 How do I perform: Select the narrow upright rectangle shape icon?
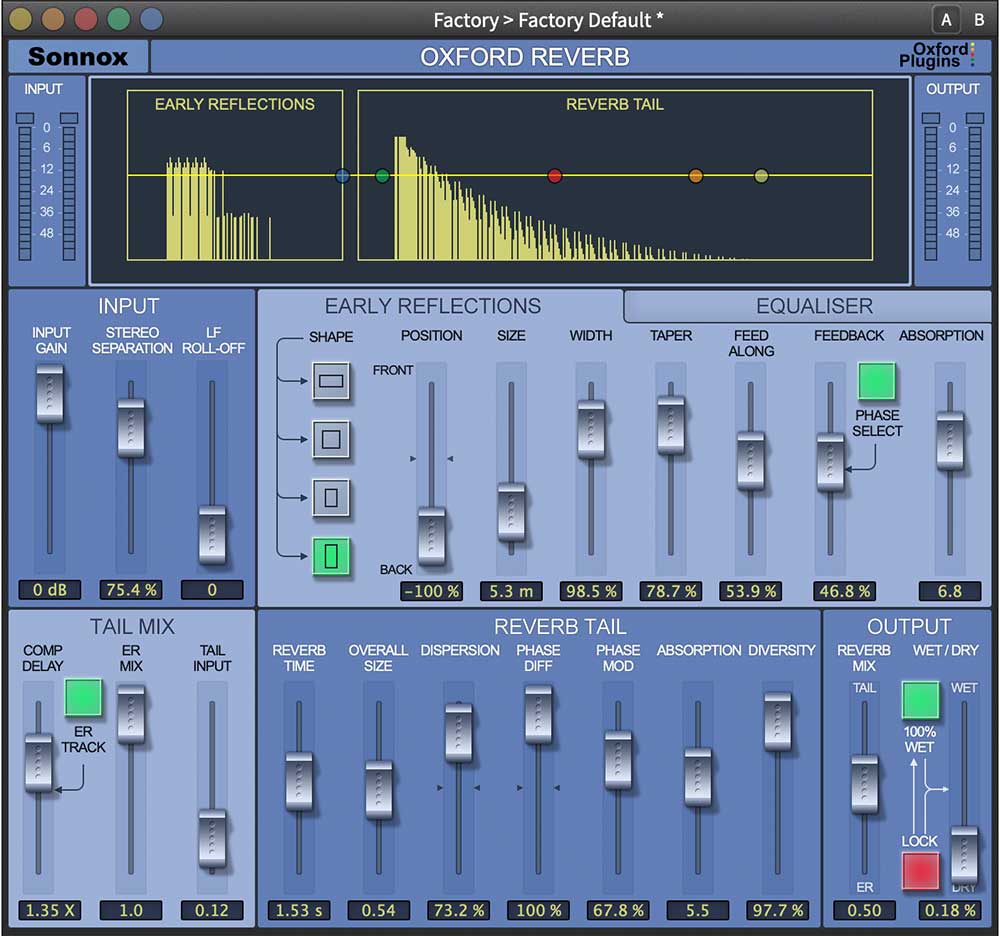(330, 497)
